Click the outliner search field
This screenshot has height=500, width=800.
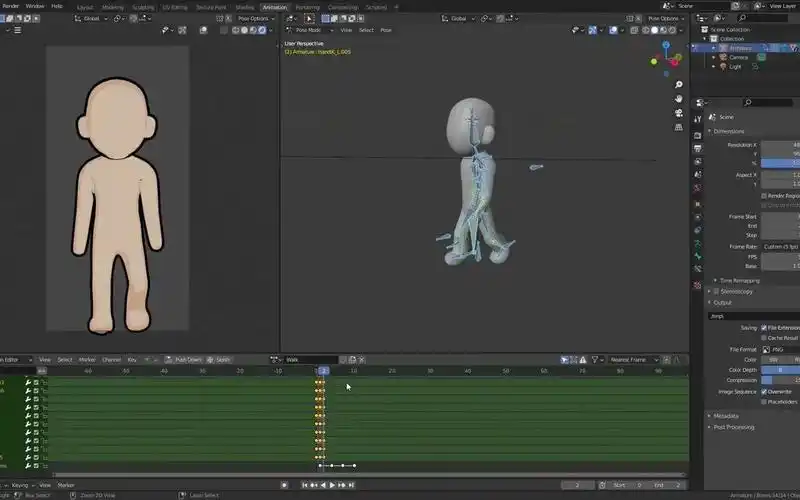765,18
